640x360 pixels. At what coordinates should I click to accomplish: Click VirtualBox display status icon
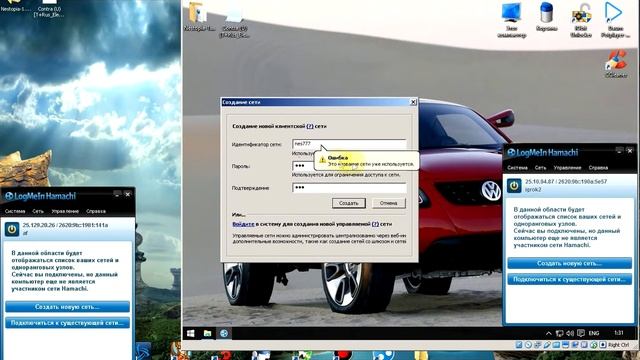tap(565, 345)
